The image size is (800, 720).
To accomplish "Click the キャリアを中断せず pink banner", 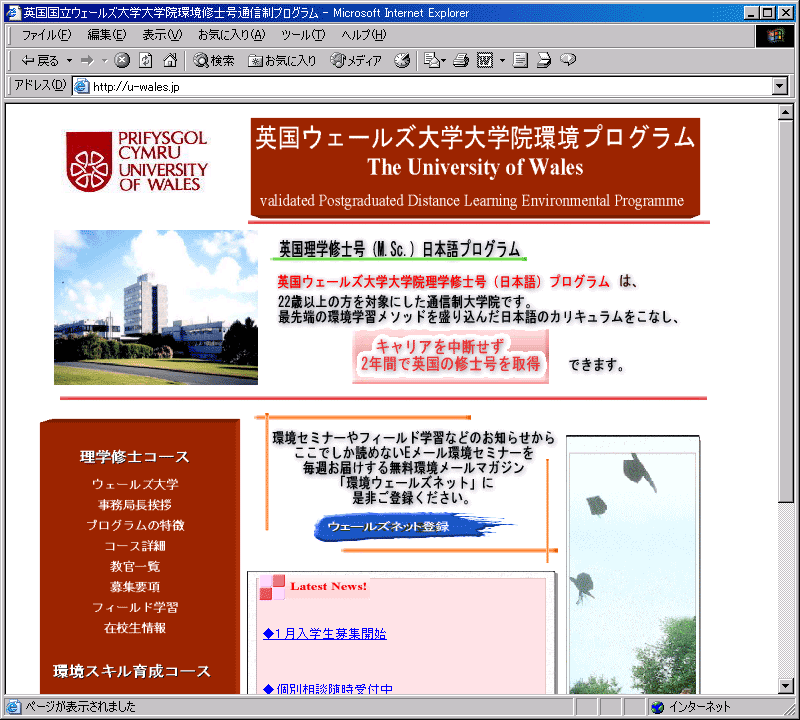I will click(x=451, y=356).
